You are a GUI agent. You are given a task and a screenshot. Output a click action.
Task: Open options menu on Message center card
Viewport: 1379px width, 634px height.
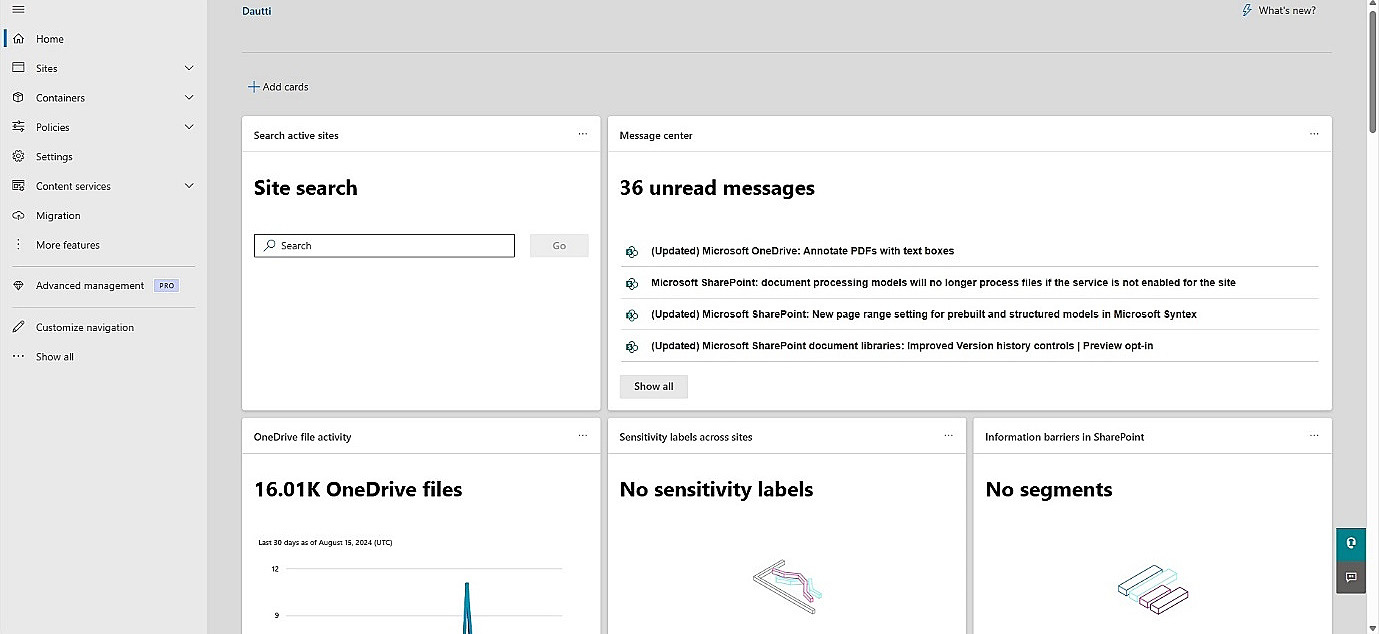[x=1314, y=134]
